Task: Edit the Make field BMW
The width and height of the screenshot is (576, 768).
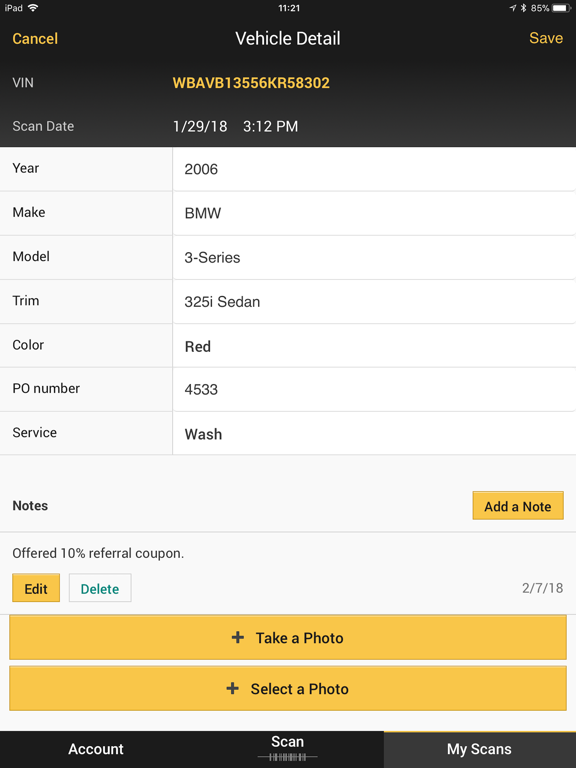Action: click(x=374, y=213)
